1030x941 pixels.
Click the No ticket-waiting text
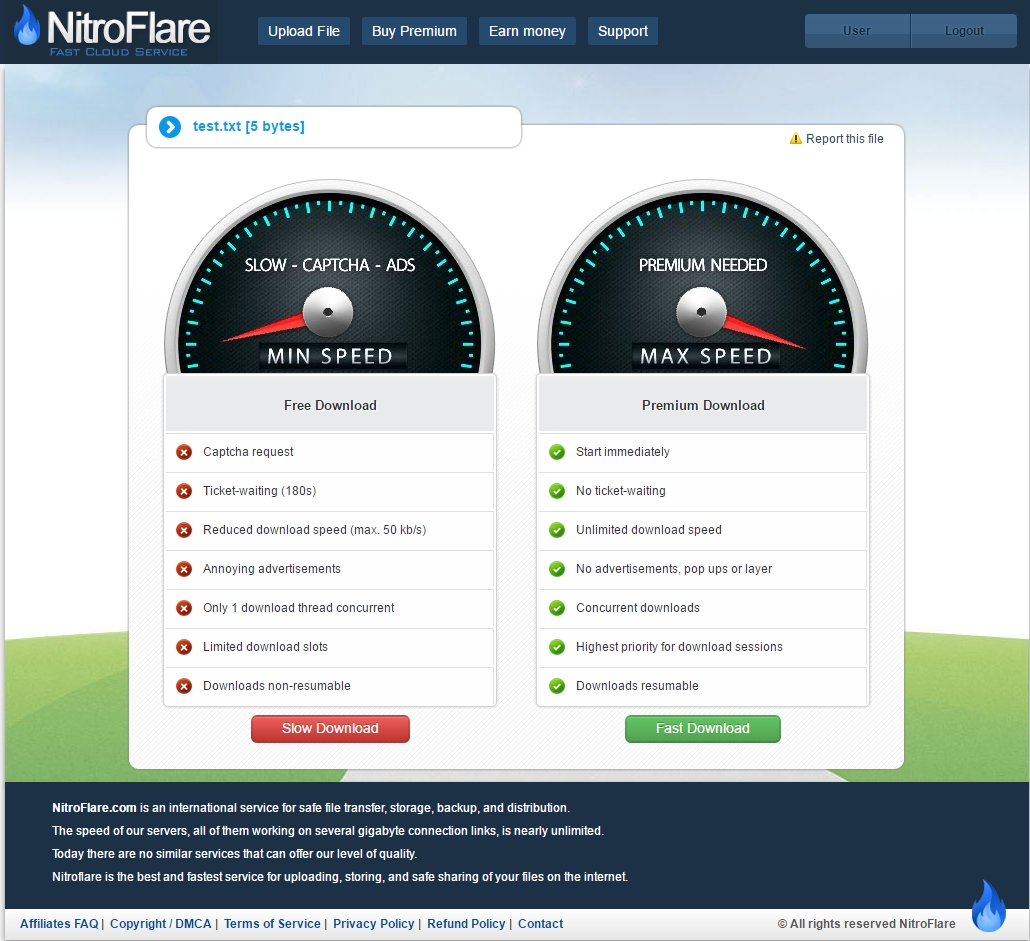(621, 491)
